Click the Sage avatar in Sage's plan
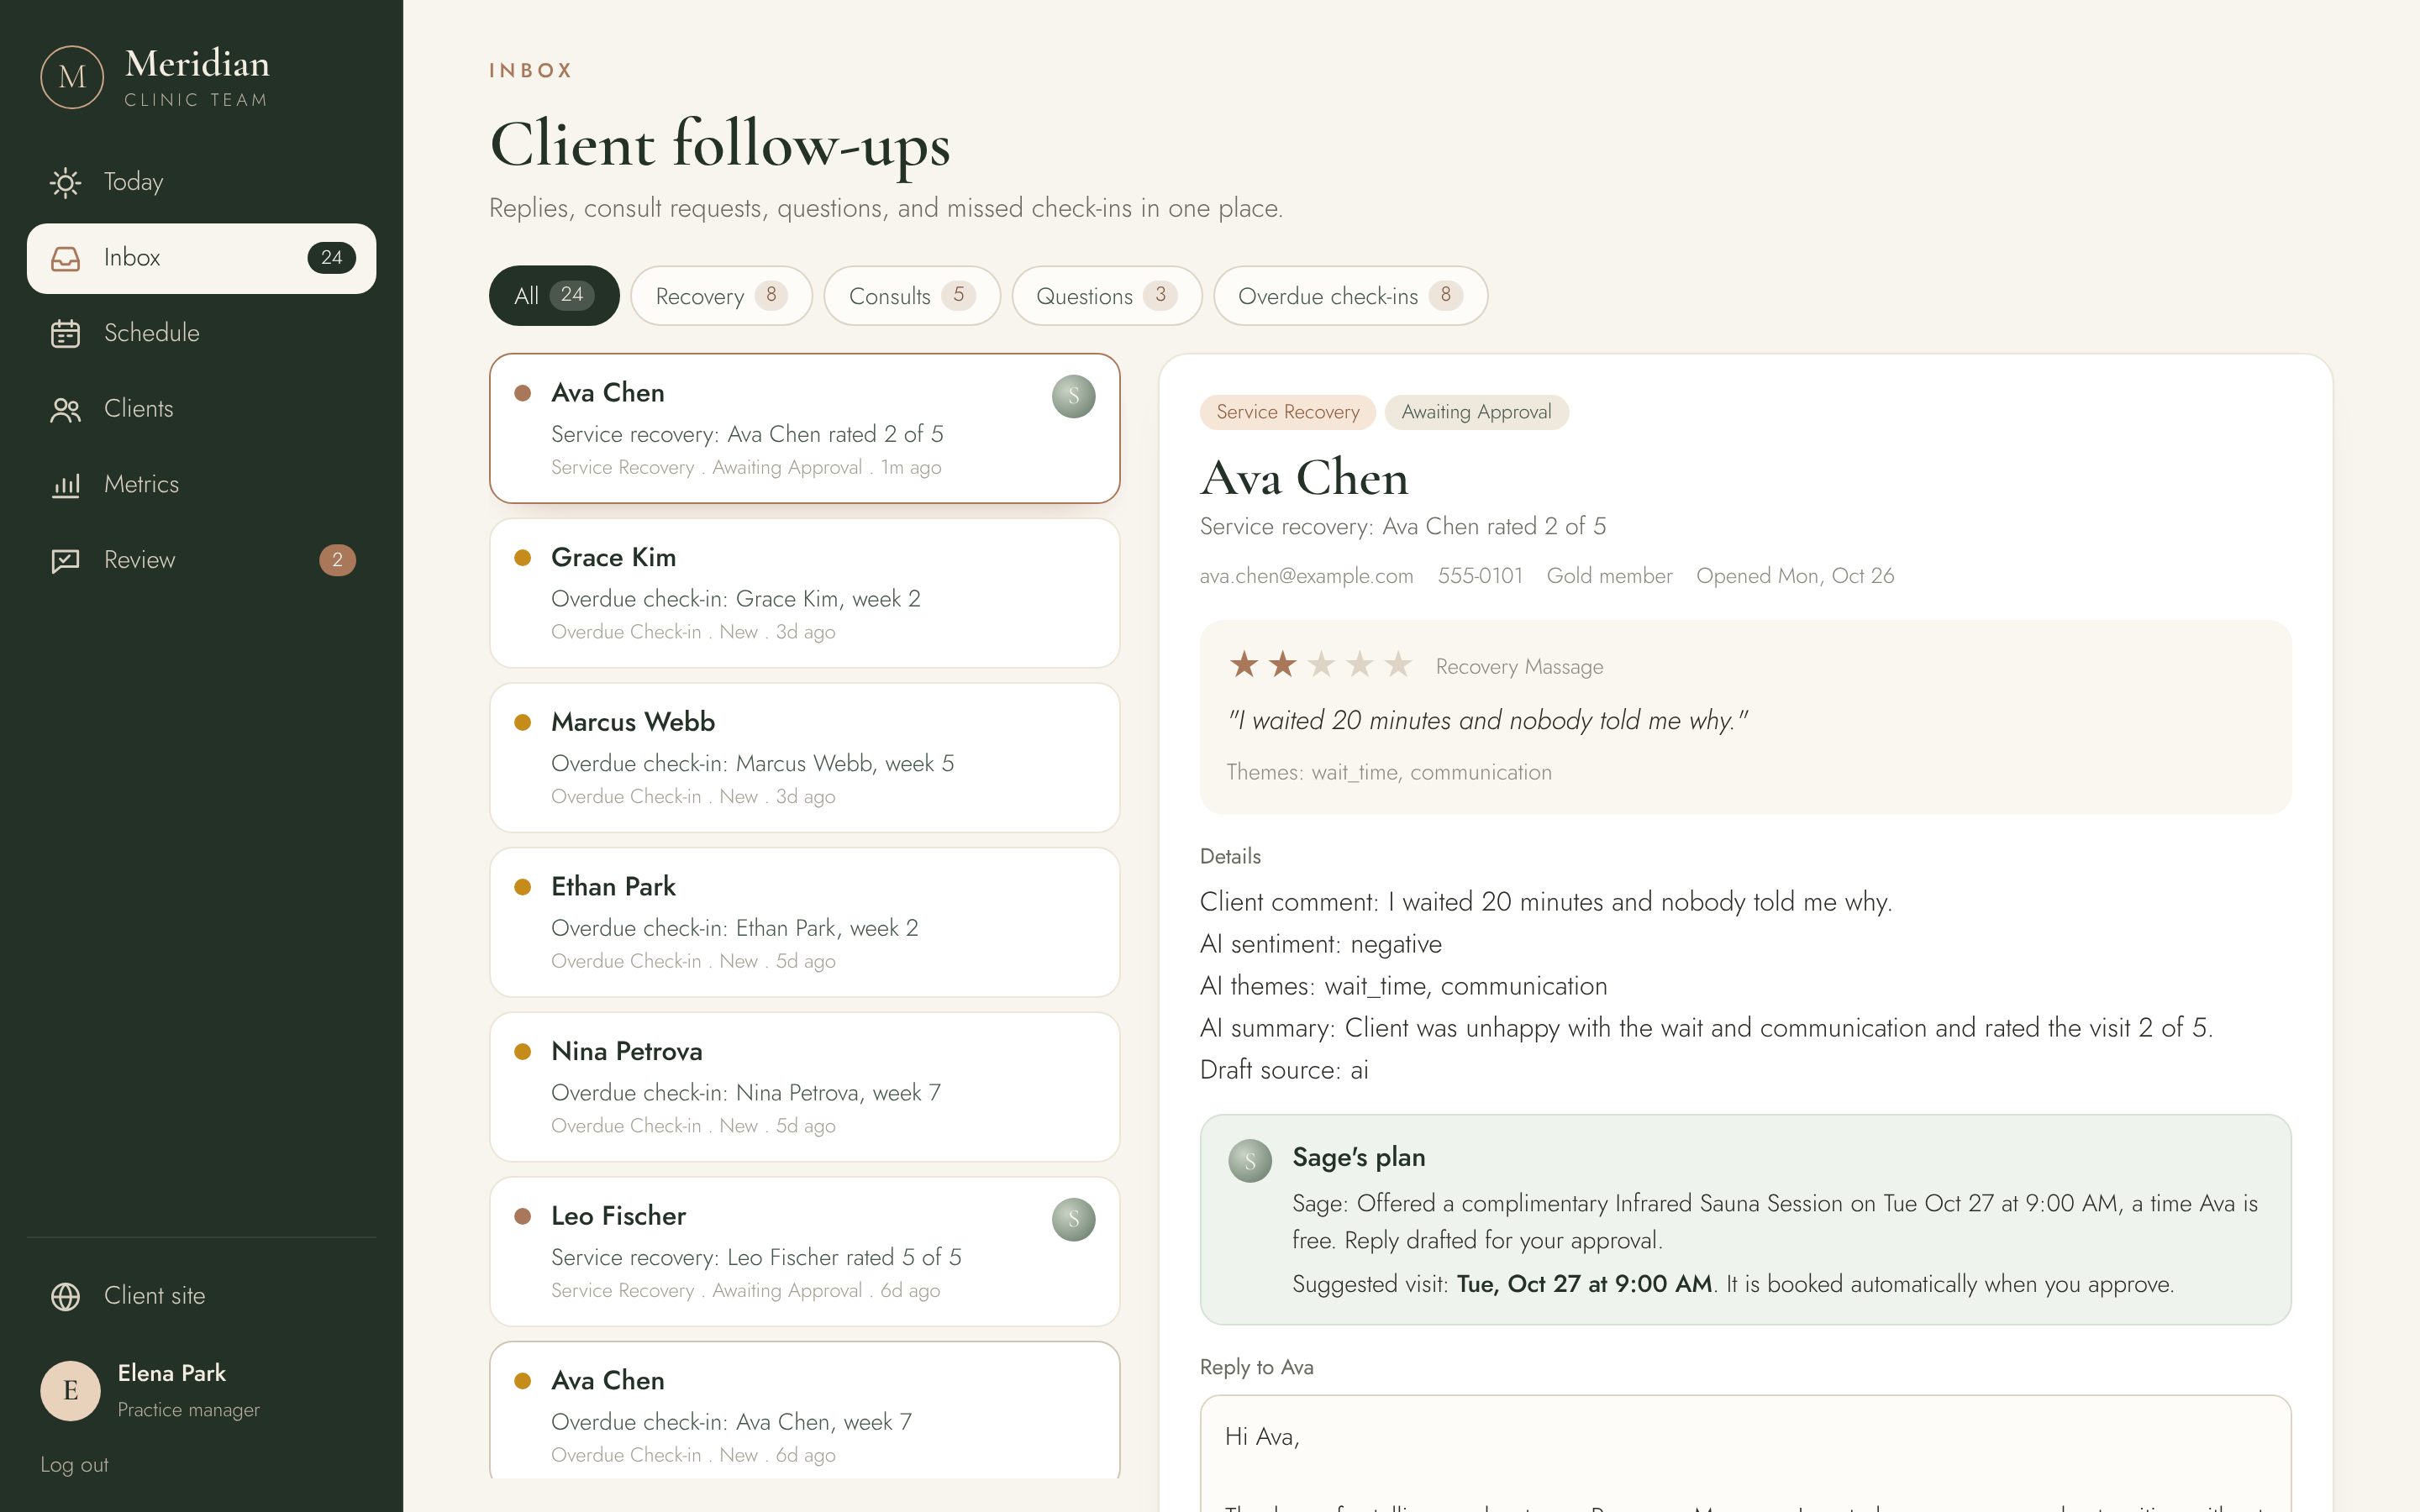The image size is (2420, 1512). (x=1250, y=1160)
